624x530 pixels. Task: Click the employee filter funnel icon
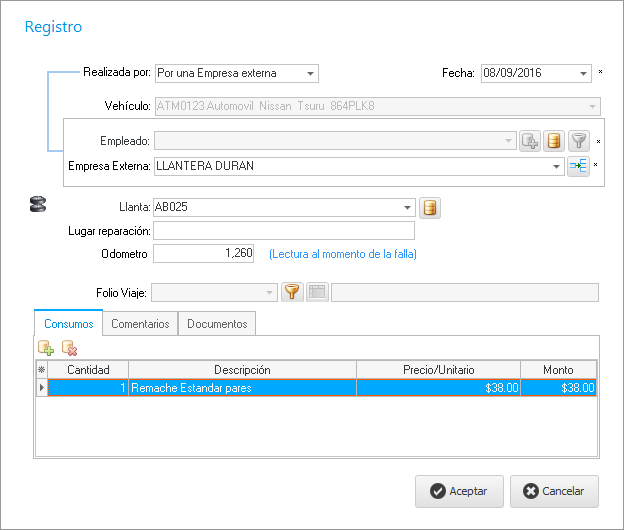point(579,141)
